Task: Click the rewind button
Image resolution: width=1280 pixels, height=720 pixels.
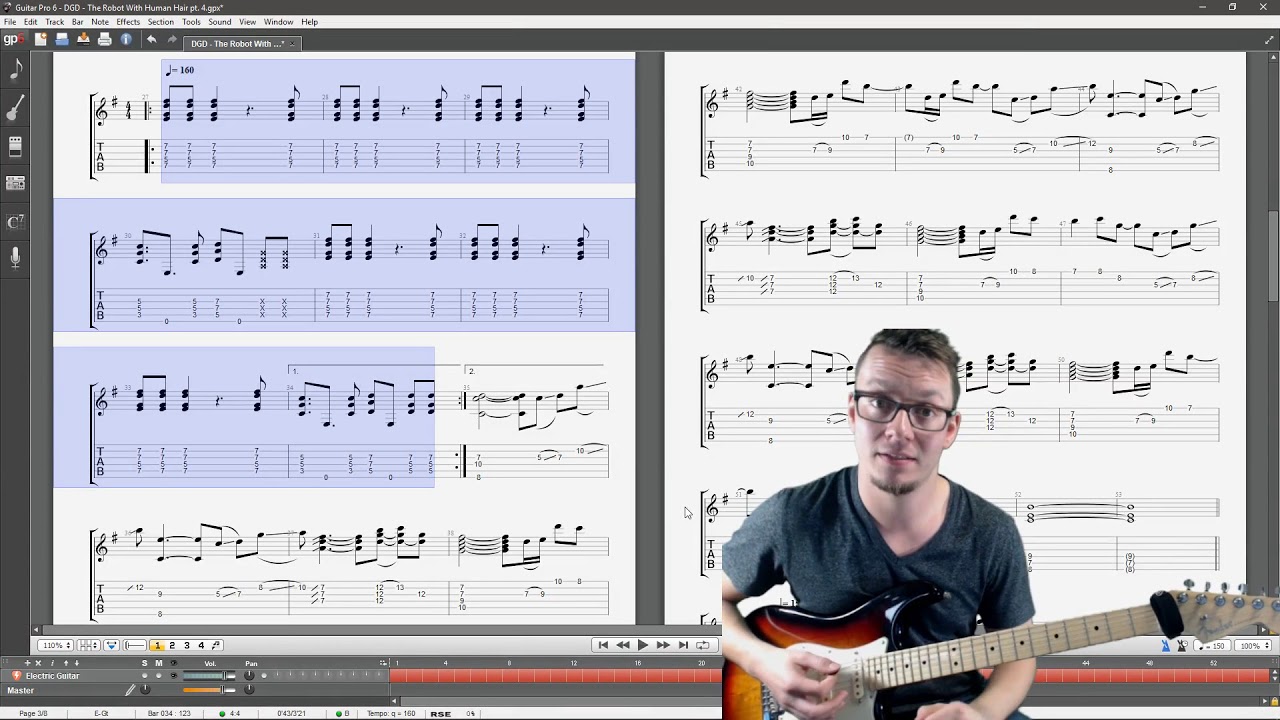Action: click(623, 645)
